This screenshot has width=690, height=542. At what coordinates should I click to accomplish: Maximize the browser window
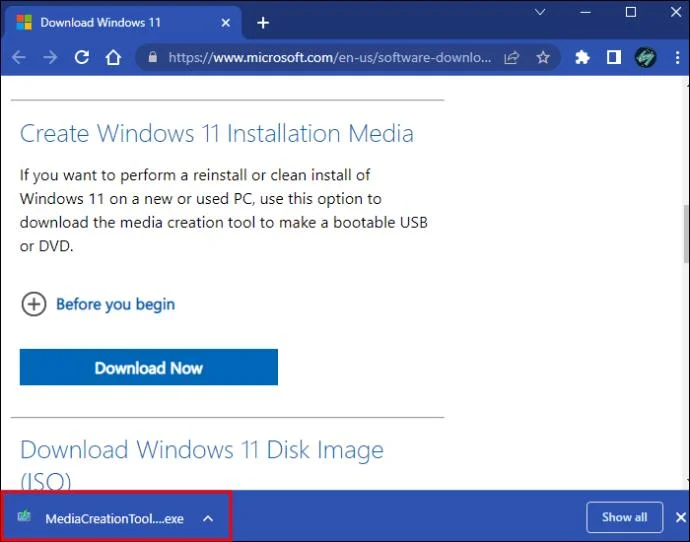pos(631,12)
